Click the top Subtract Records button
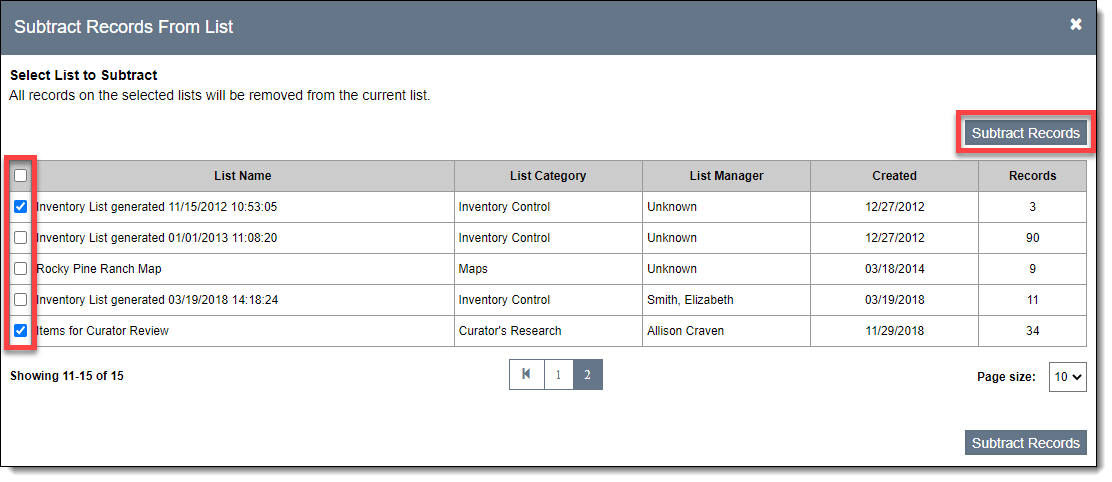This screenshot has height=482, width=1112. click(x=1025, y=133)
